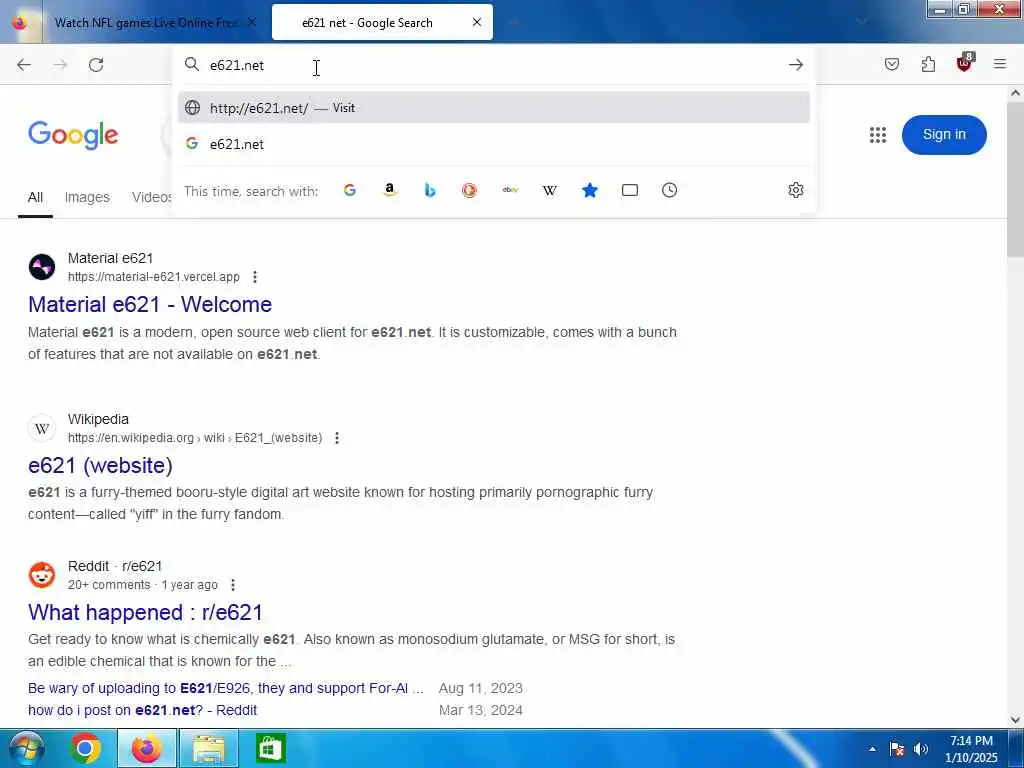This screenshot has width=1024, height=768.
Task: Close the Watch NFL games tab
Action: tap(251, 23)
